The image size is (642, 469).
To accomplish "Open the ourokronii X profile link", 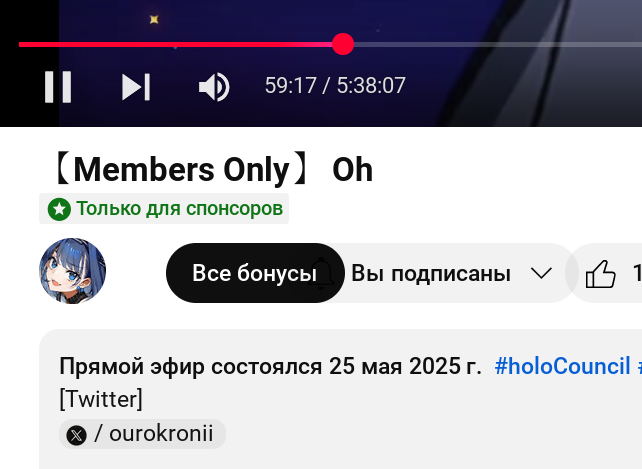I will coord(142,434).
